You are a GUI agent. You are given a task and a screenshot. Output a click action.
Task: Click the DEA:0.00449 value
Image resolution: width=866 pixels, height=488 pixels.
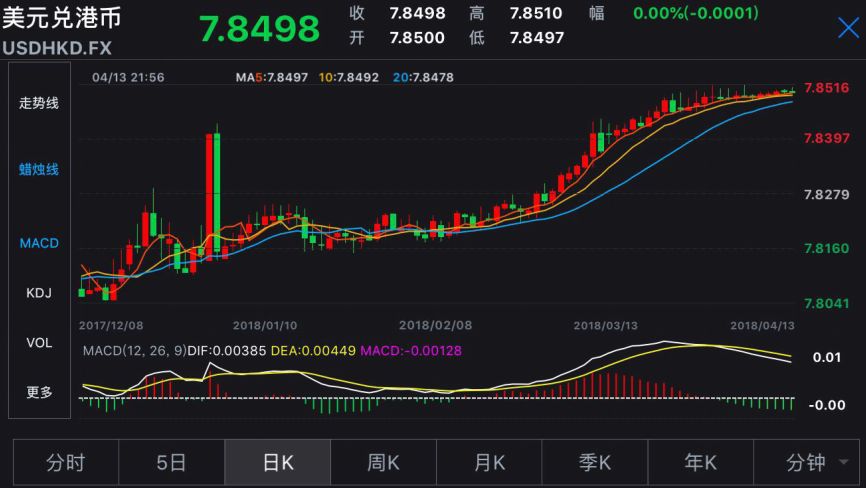click(313, 351)
